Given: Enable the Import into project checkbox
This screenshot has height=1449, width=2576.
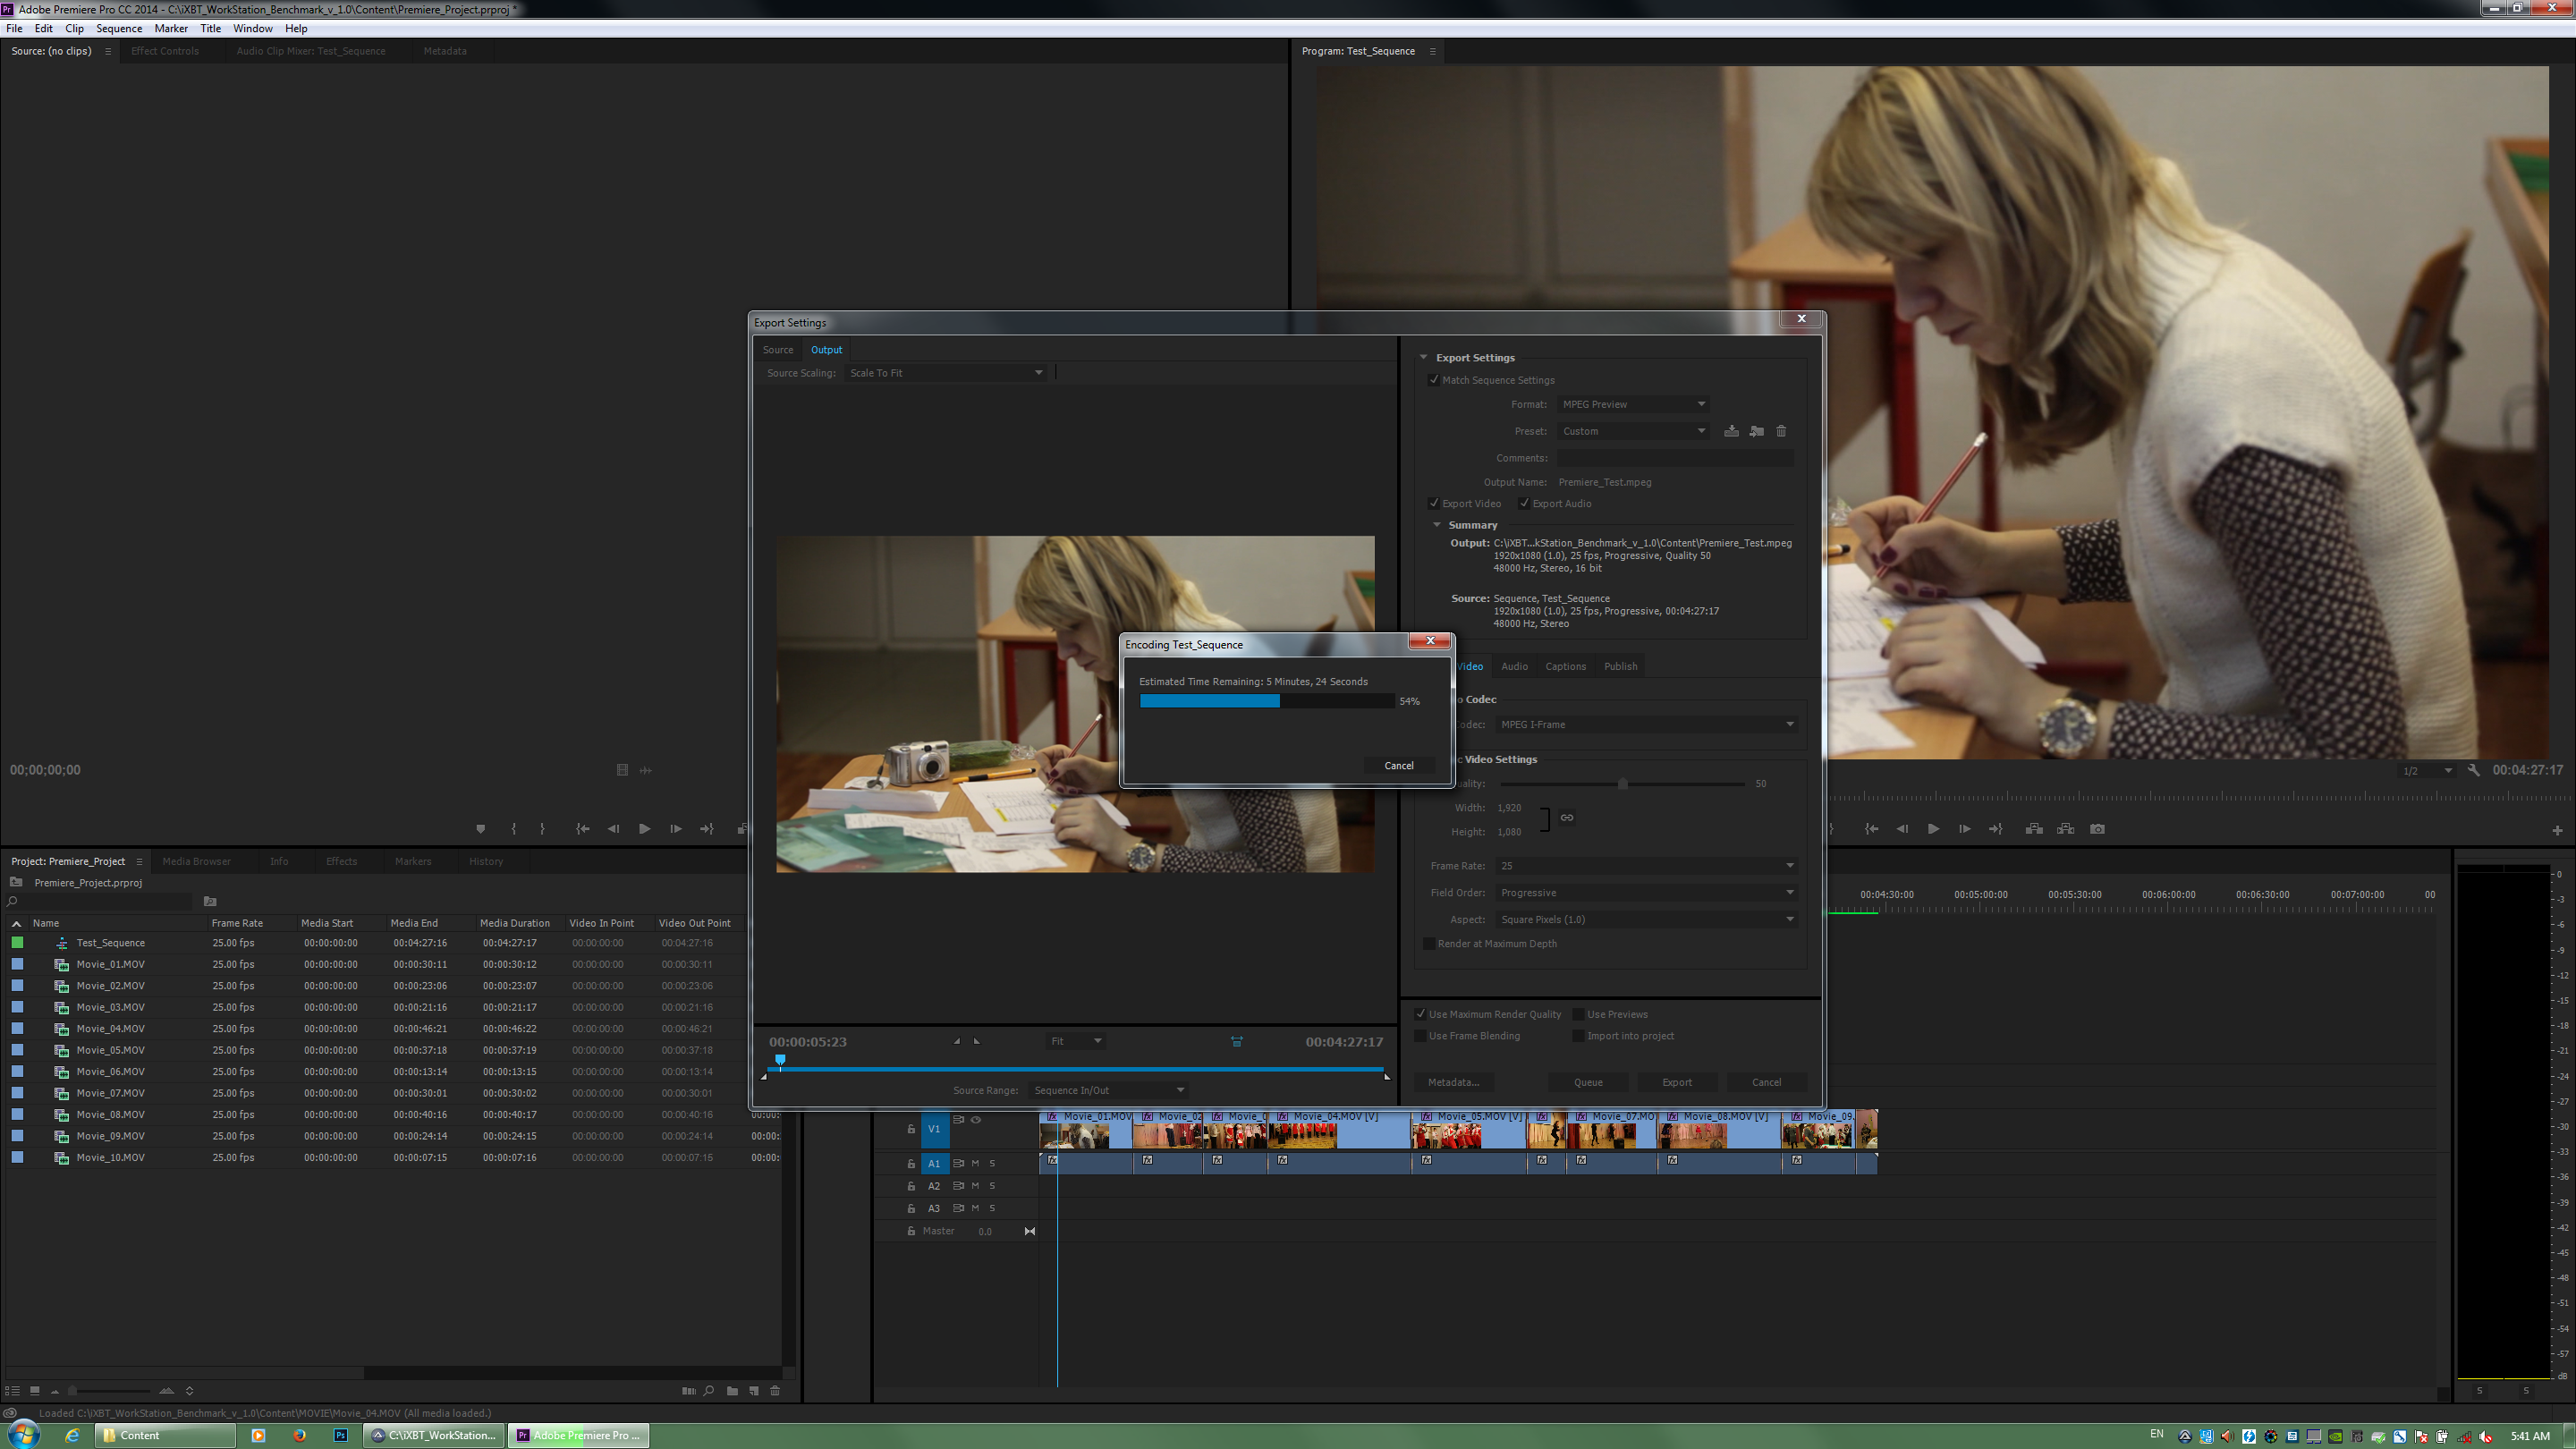Looking at the screenshot, I should tap(1579, 1036).
